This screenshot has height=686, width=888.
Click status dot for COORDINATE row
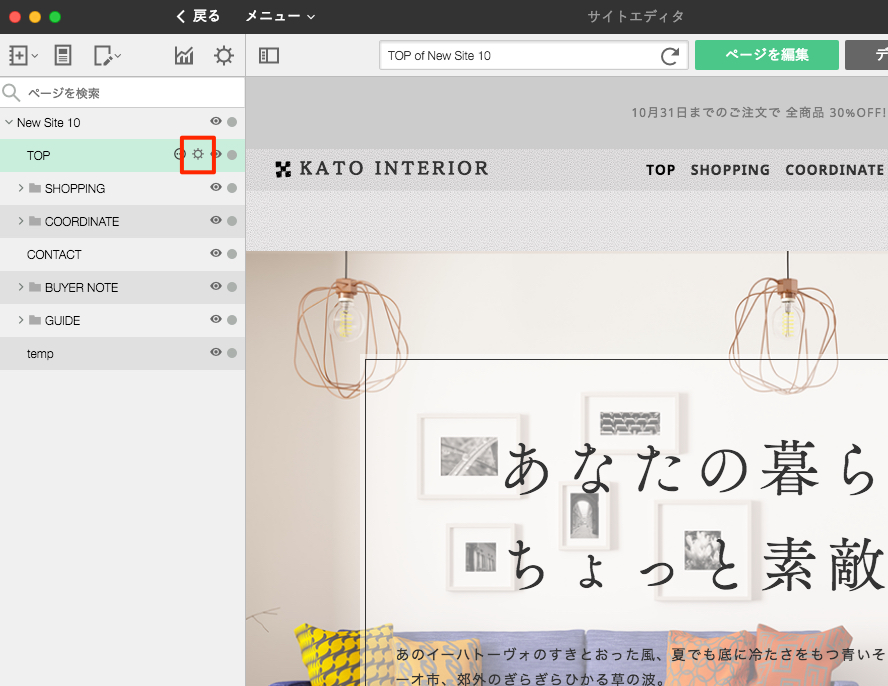click(x=232, y=221)
